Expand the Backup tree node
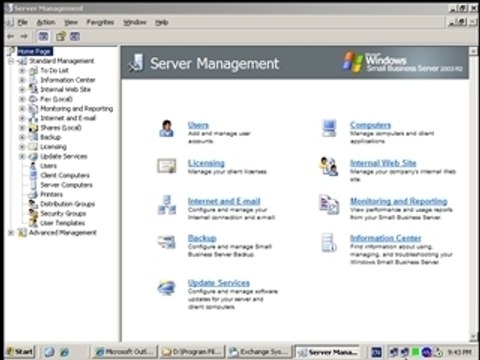 [x=22, y=137]
